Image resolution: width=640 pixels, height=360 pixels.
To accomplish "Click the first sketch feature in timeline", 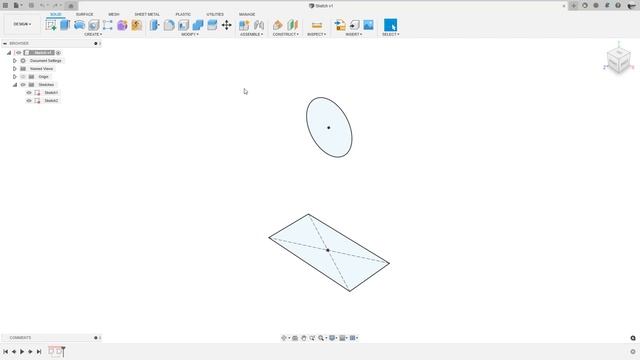I will [52, 351].
